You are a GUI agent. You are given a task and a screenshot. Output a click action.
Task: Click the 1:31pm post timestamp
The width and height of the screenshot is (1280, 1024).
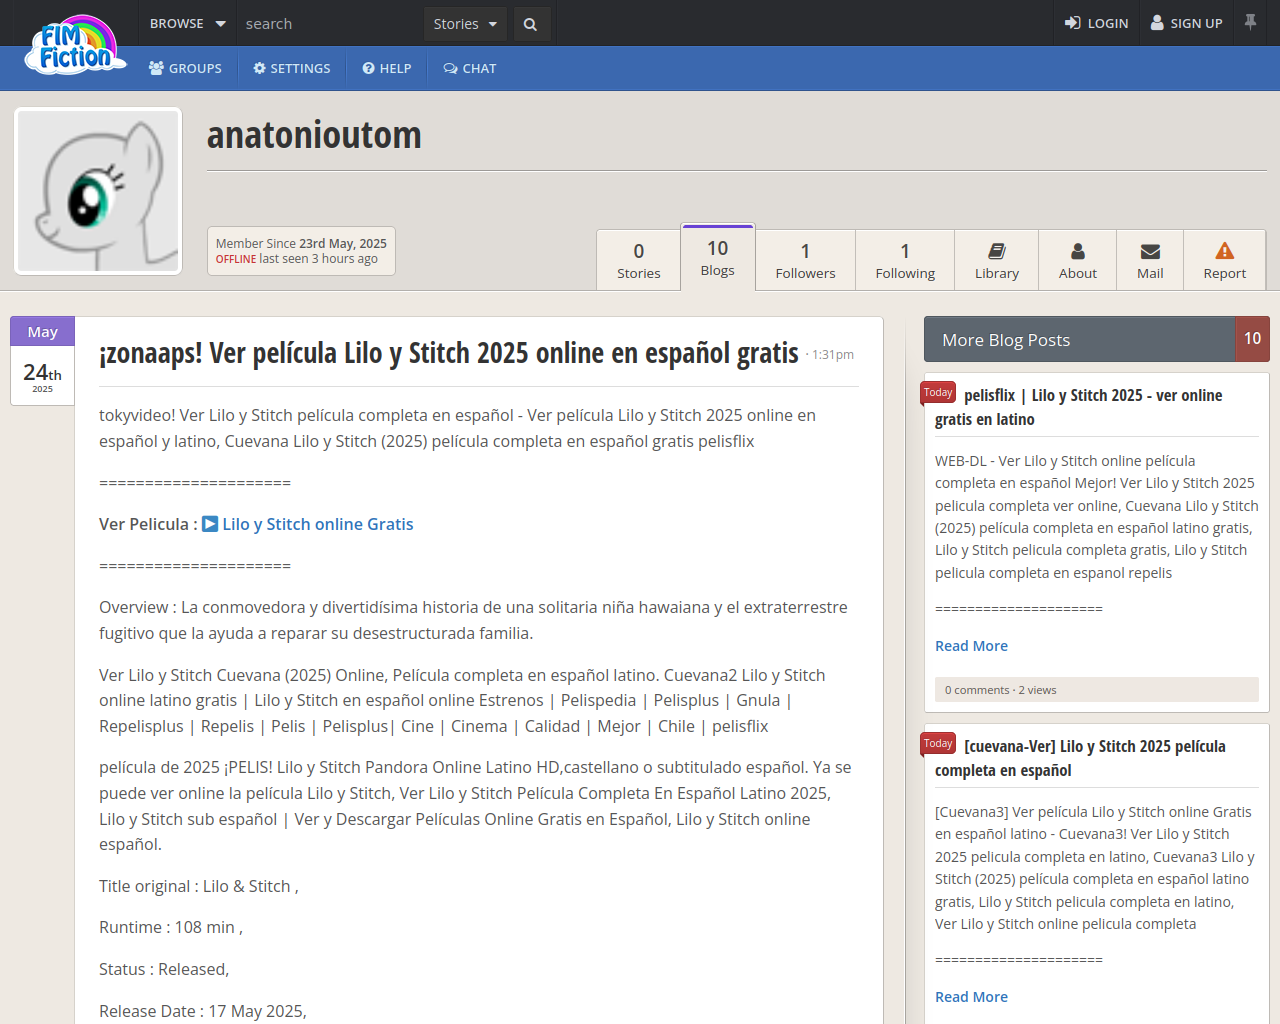coord(833,355)
